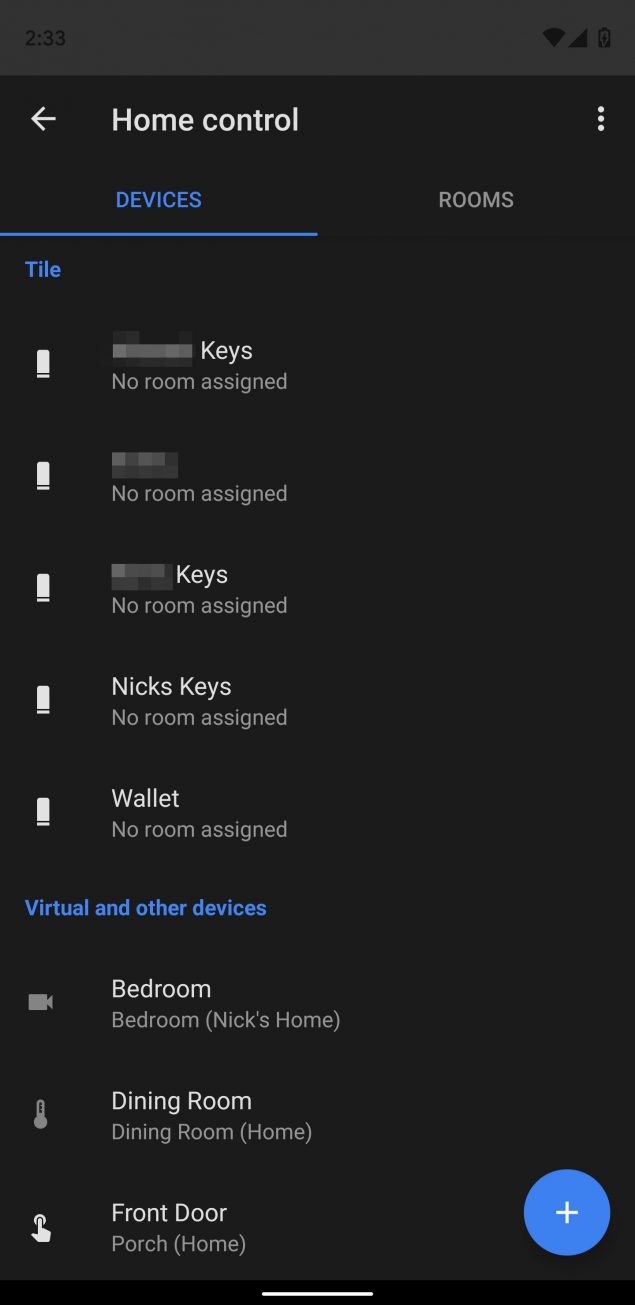Tap the Tile section header

[43, 269]
